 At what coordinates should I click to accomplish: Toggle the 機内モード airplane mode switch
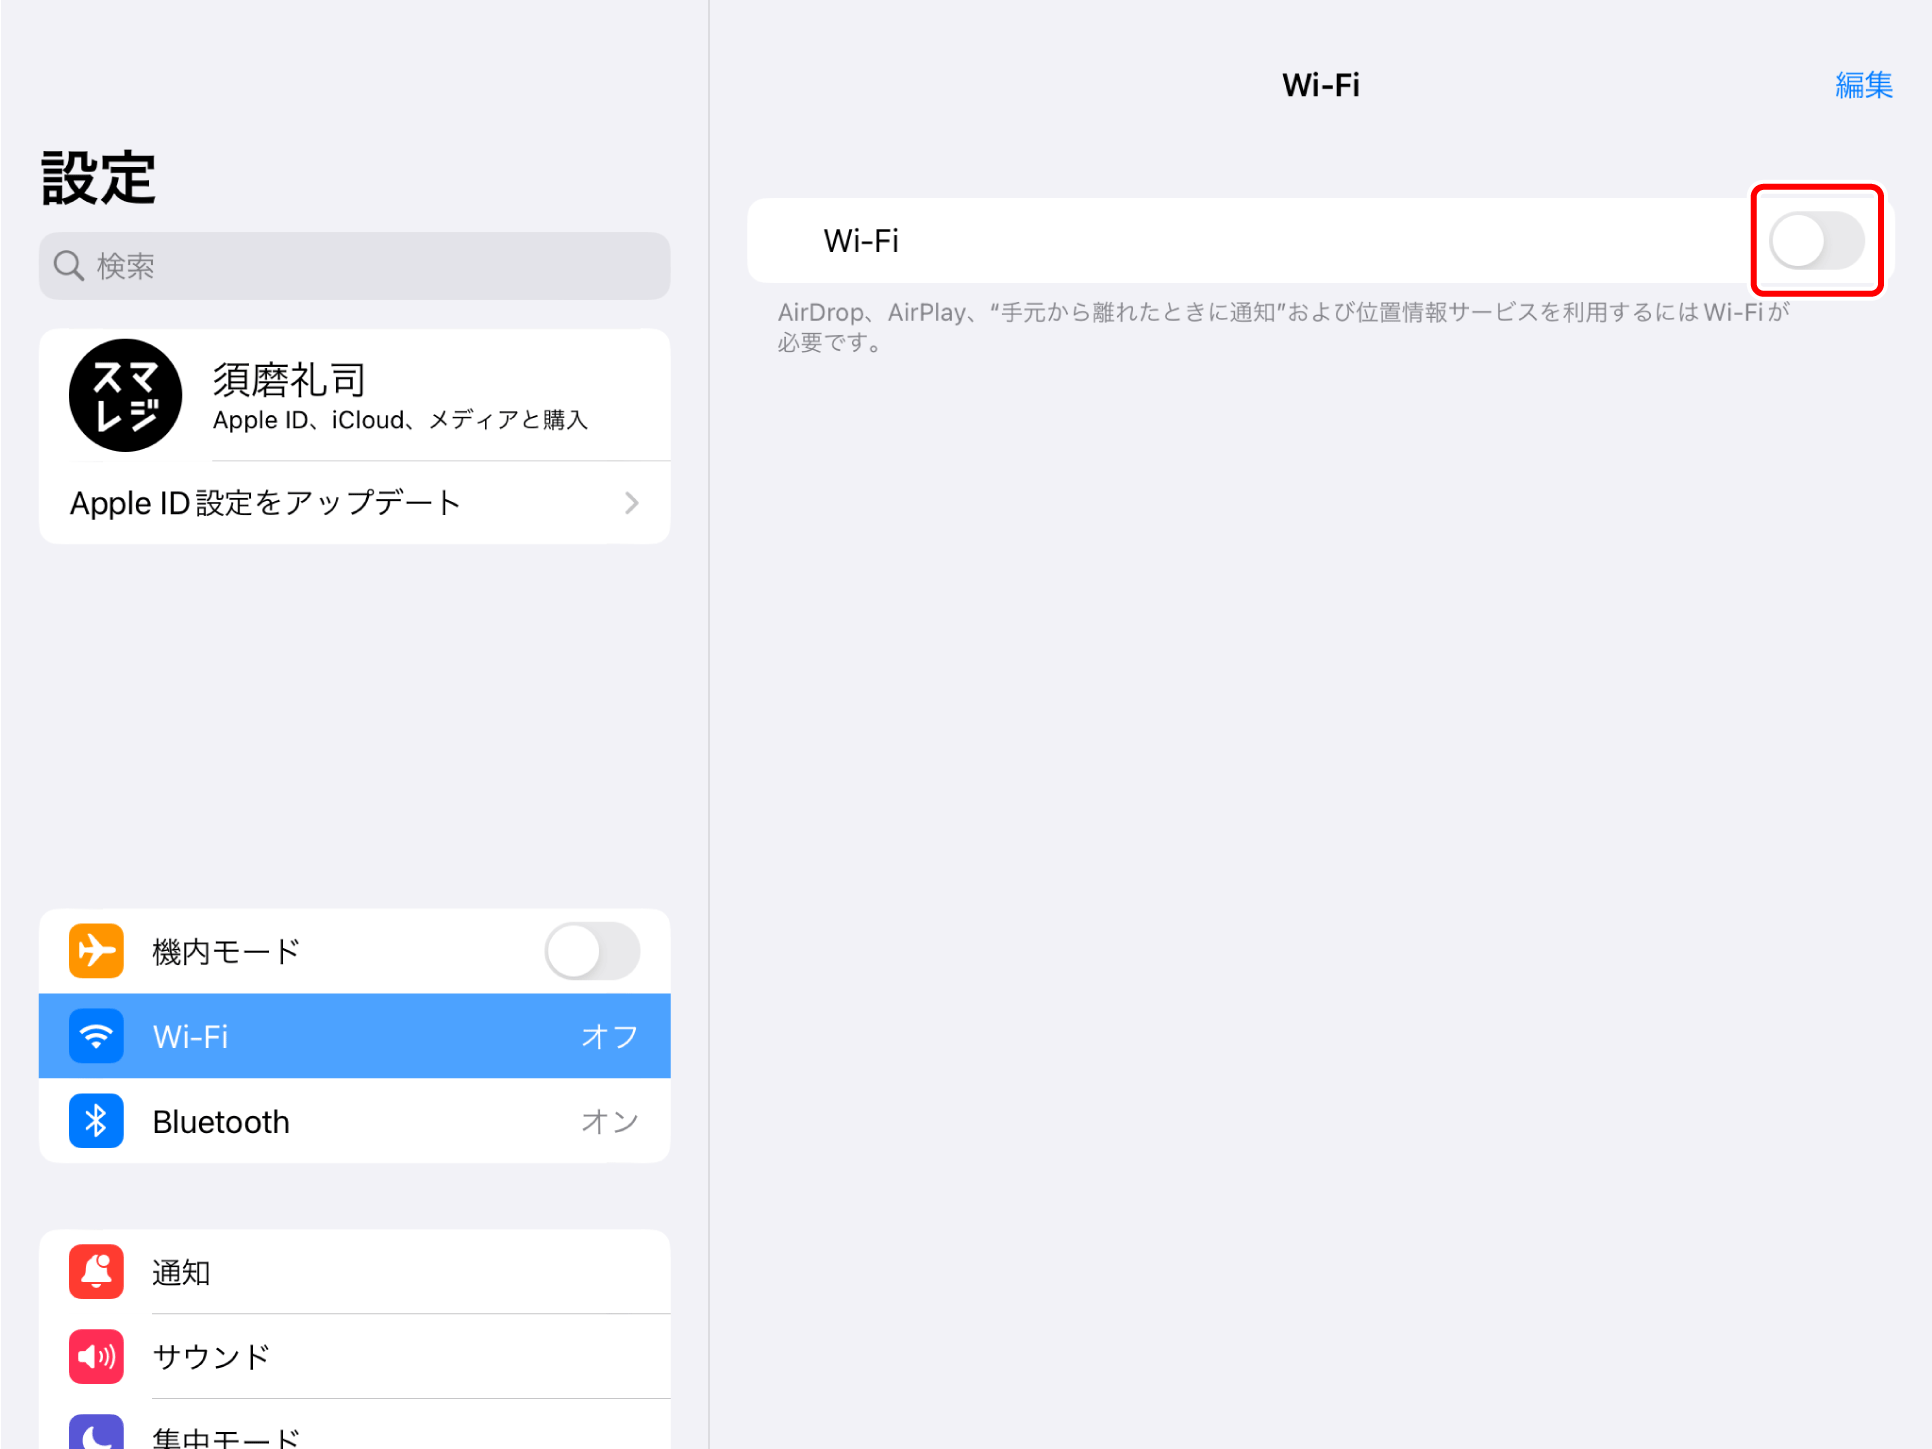point(592,951)
